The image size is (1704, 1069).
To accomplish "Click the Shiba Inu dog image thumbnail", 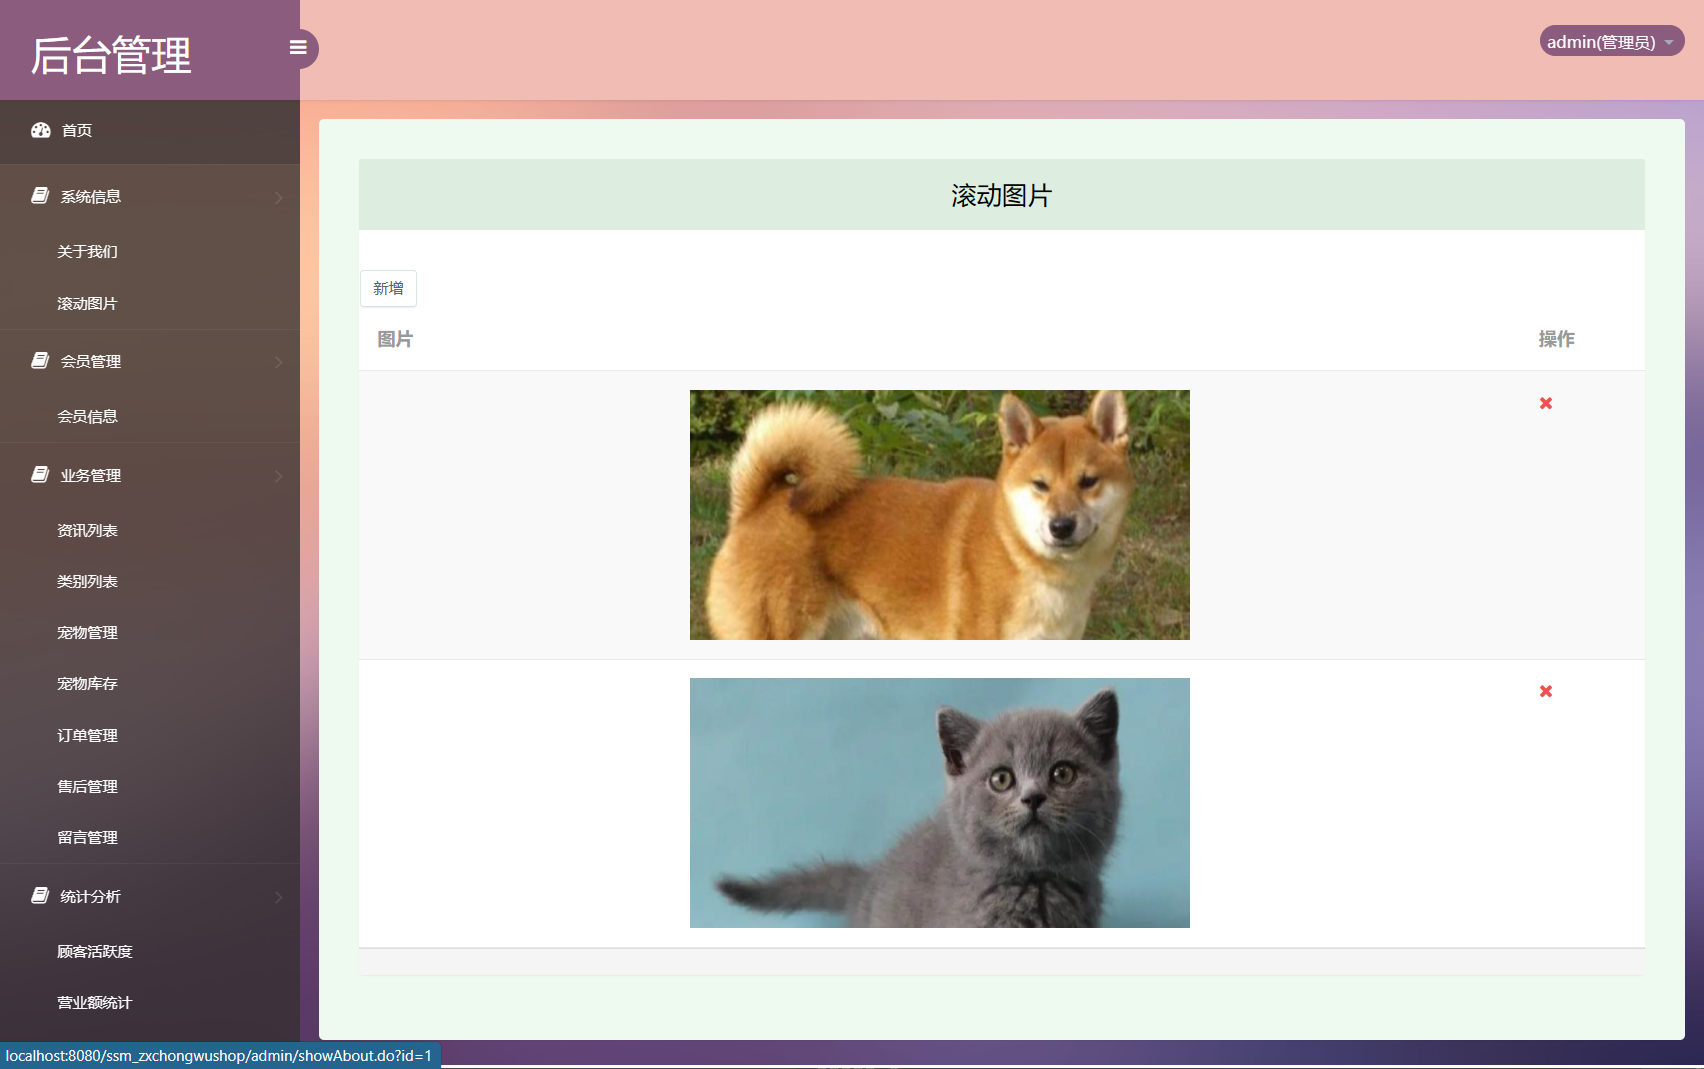I will tap(939, 514).
